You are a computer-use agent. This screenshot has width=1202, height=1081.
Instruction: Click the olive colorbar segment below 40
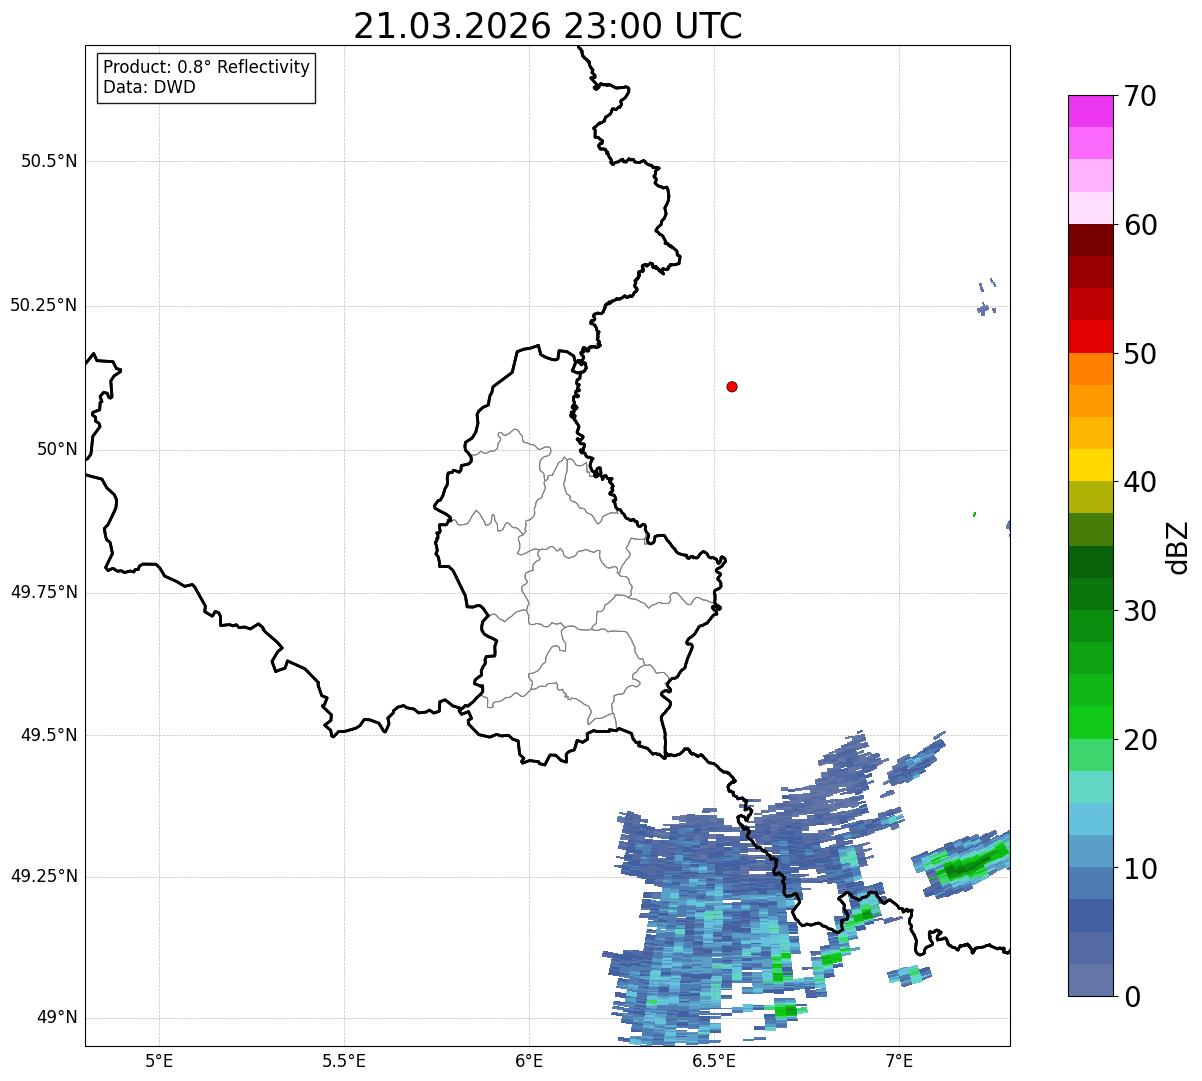coord(1091,497)
